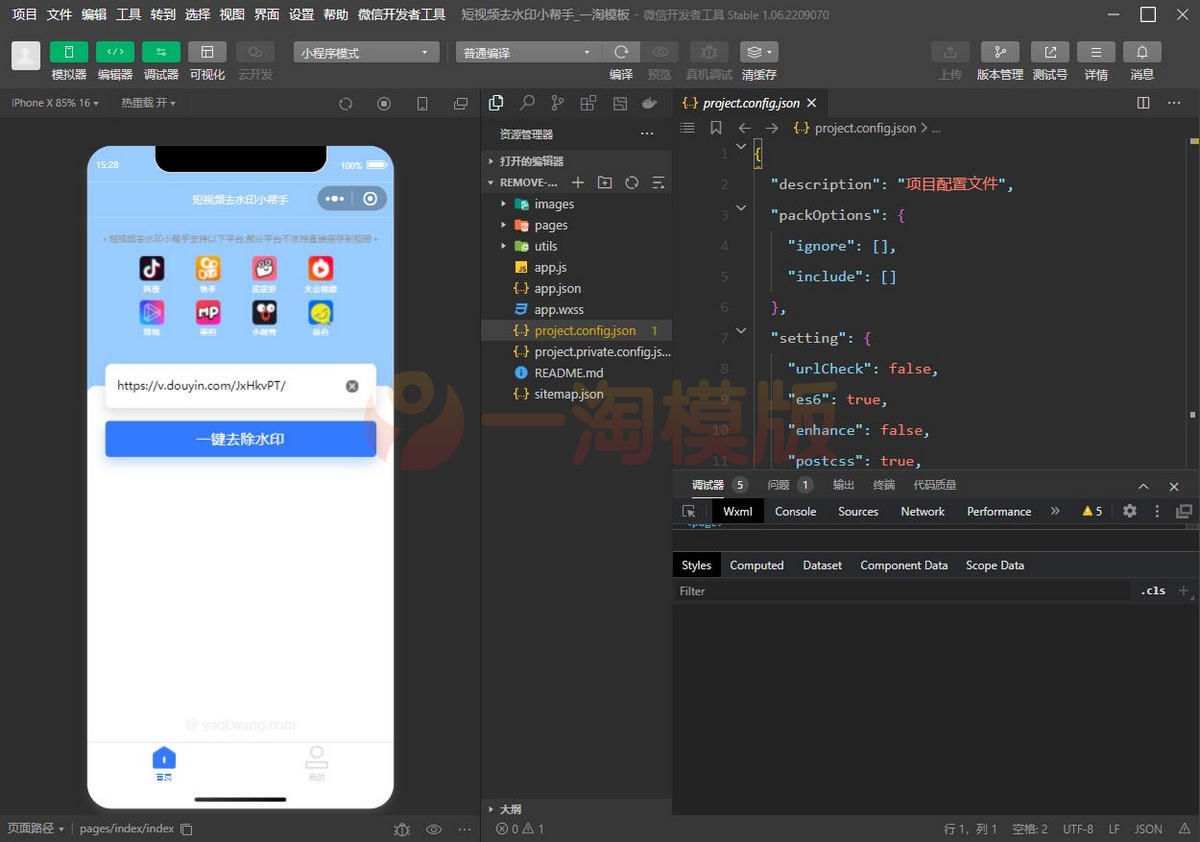Click the collapse folders icon in explorer
Viewport: 1200px width, 842px height.
(x=658, y=182)
